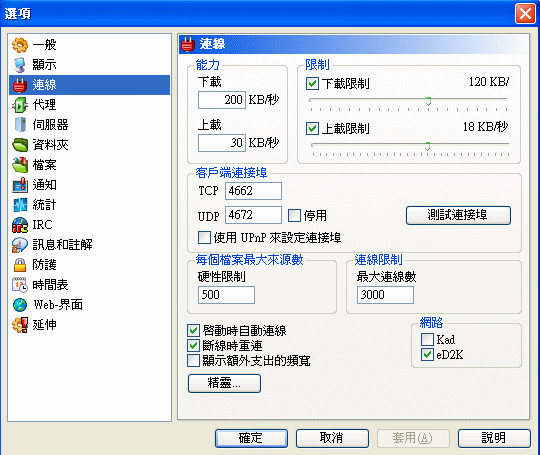Enable the Kad network checkbox
Screen dimensions: 540x455
click(x=427, y=340)
